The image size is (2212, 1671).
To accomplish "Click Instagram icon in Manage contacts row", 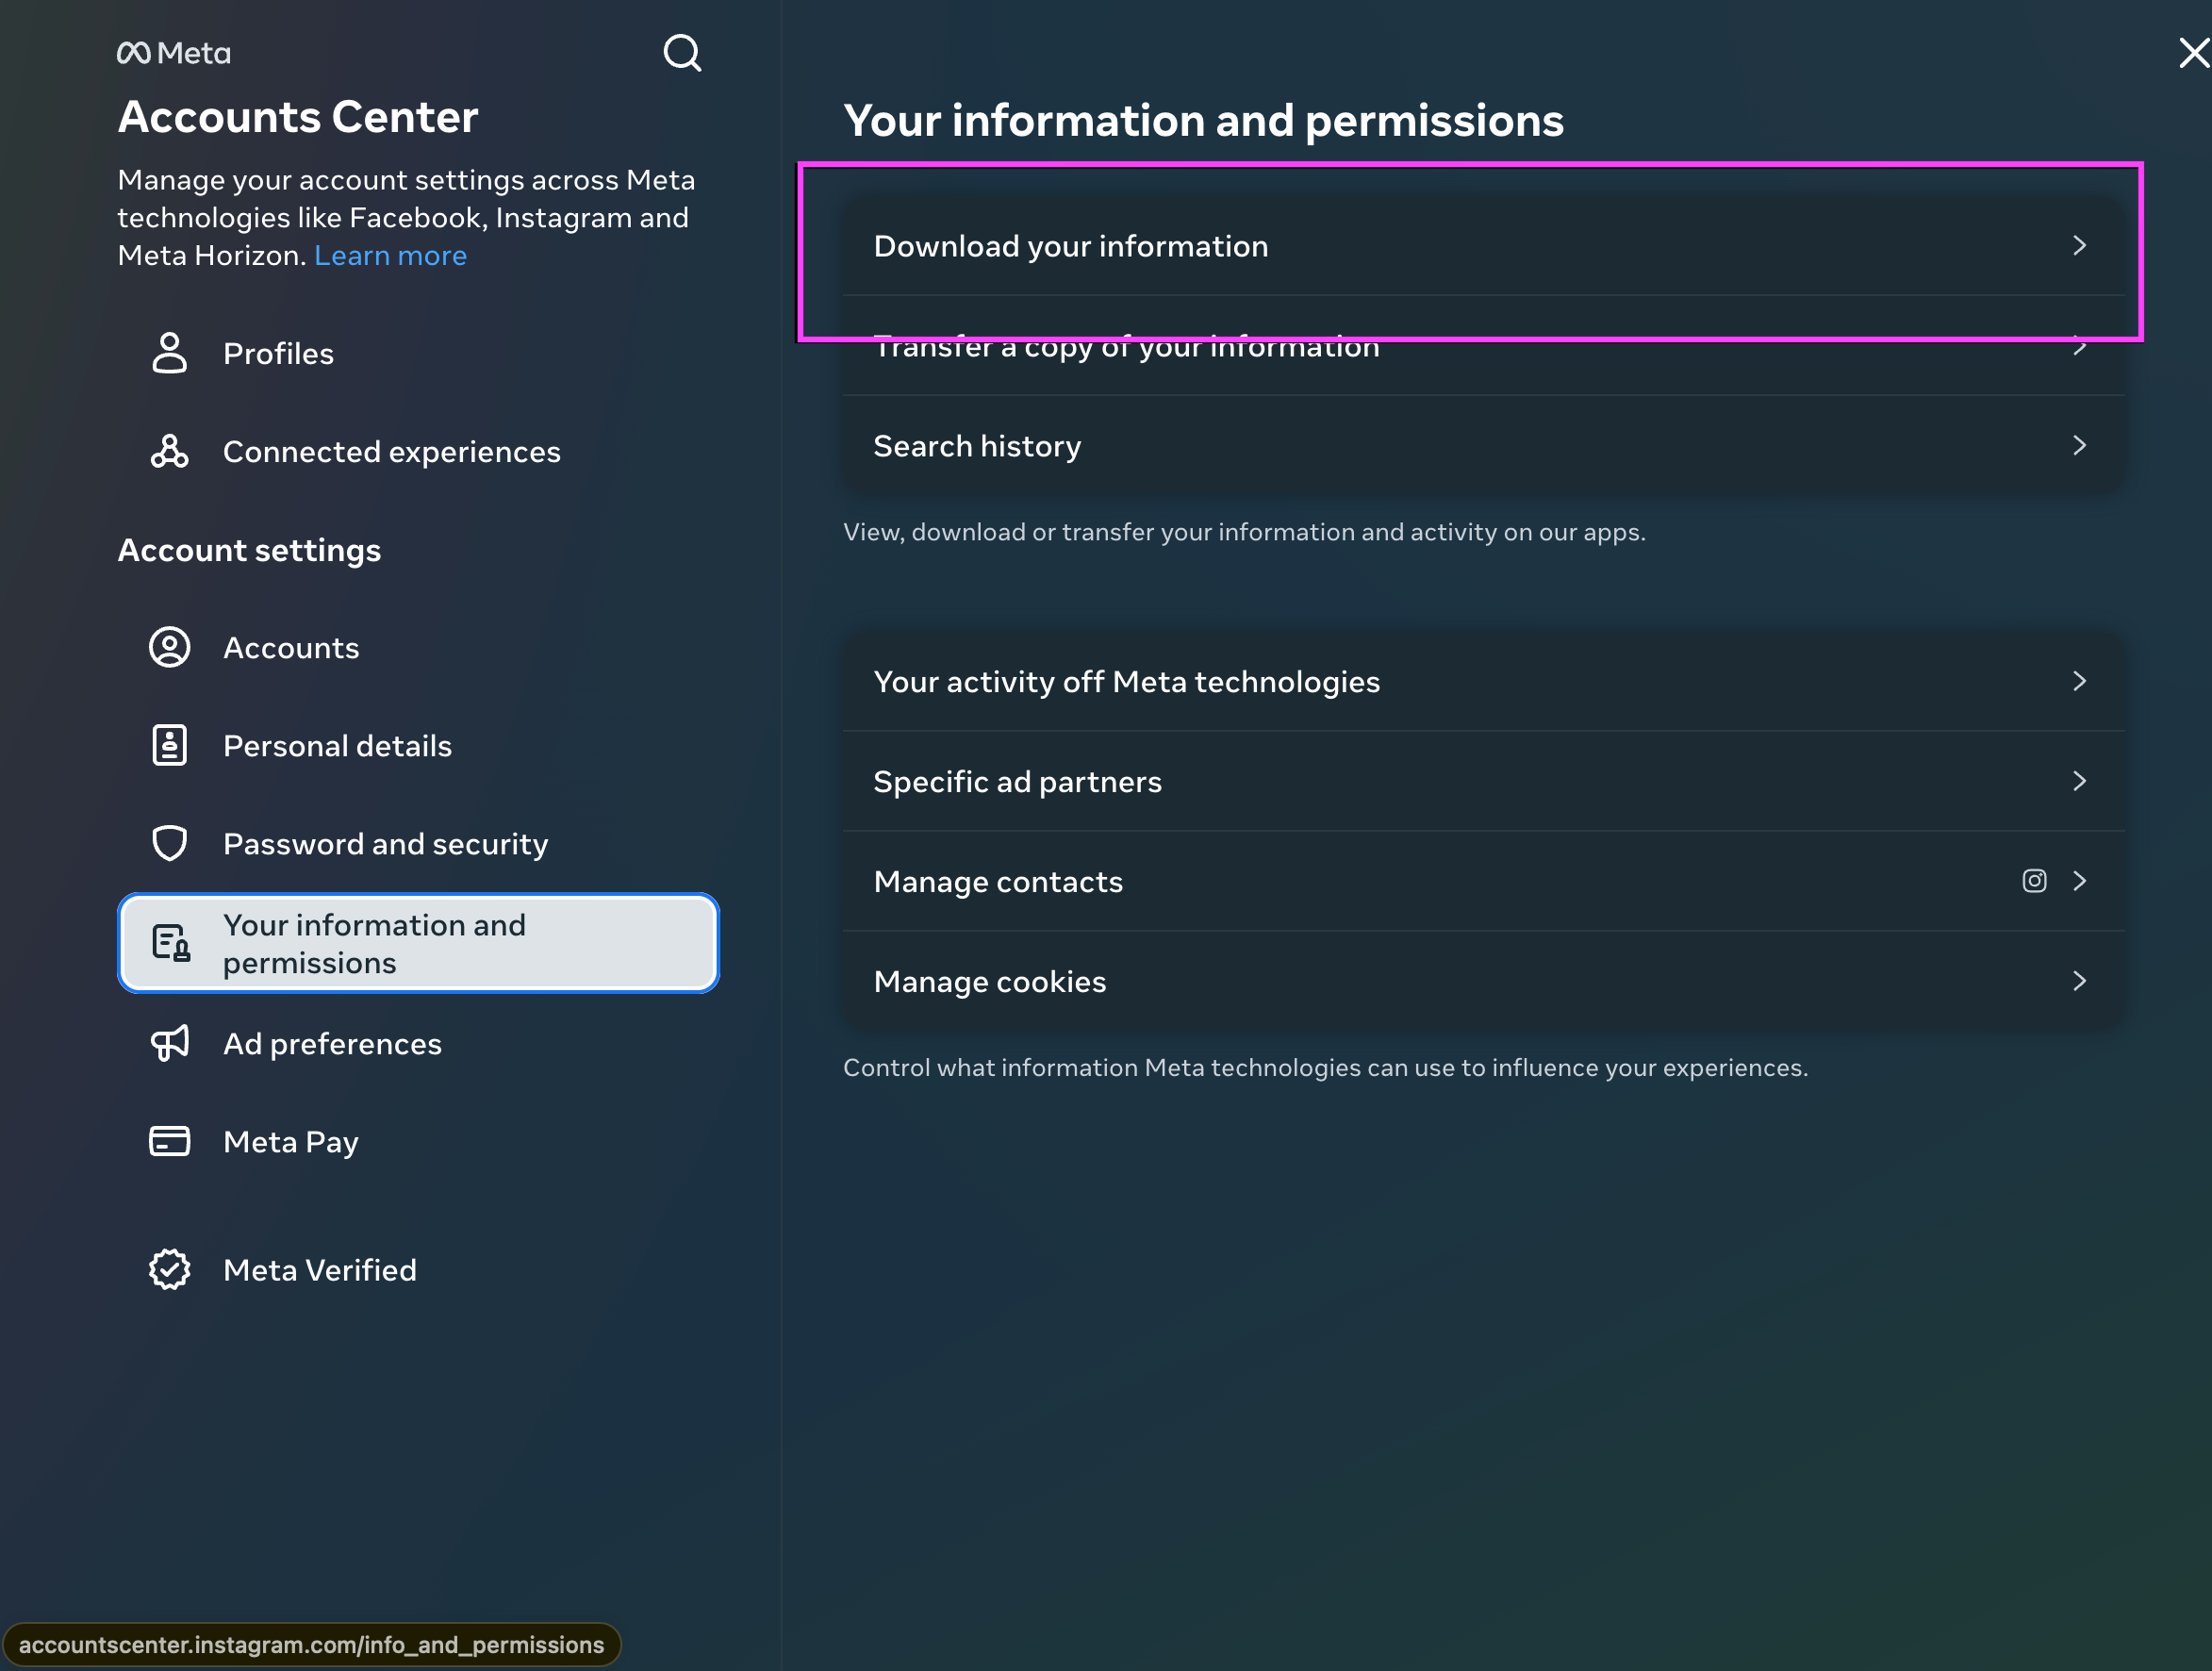I will pos(2034,880).
